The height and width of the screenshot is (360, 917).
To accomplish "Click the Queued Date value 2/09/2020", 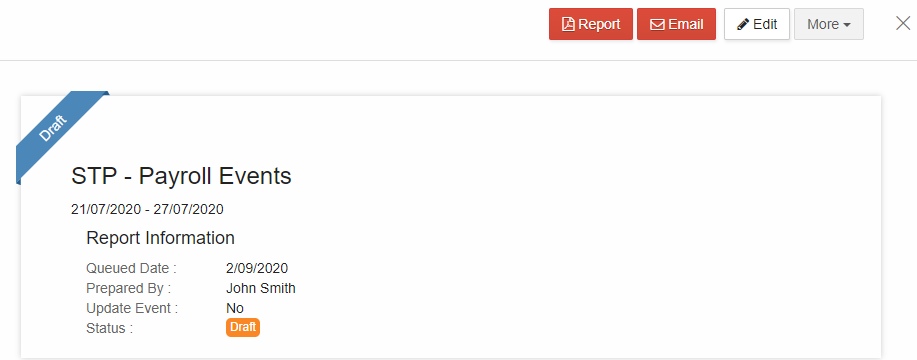I will tap(257, 268).
